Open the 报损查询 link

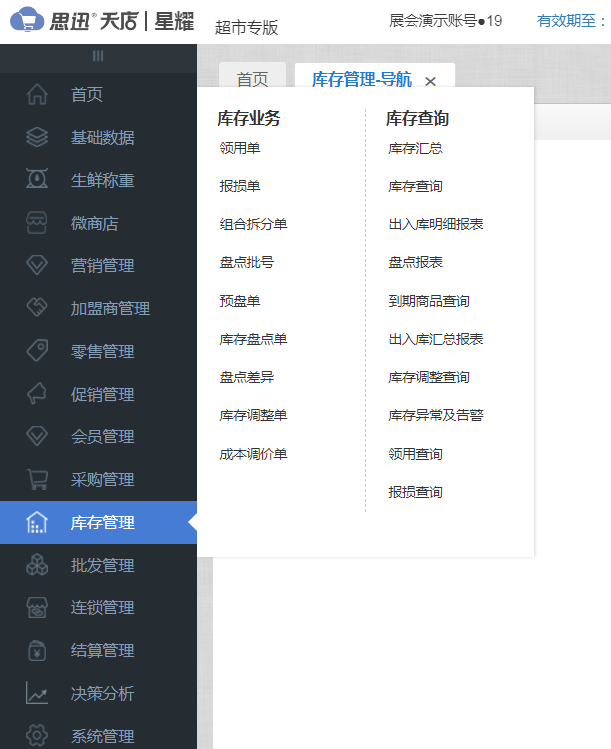(x=416, y=492)
